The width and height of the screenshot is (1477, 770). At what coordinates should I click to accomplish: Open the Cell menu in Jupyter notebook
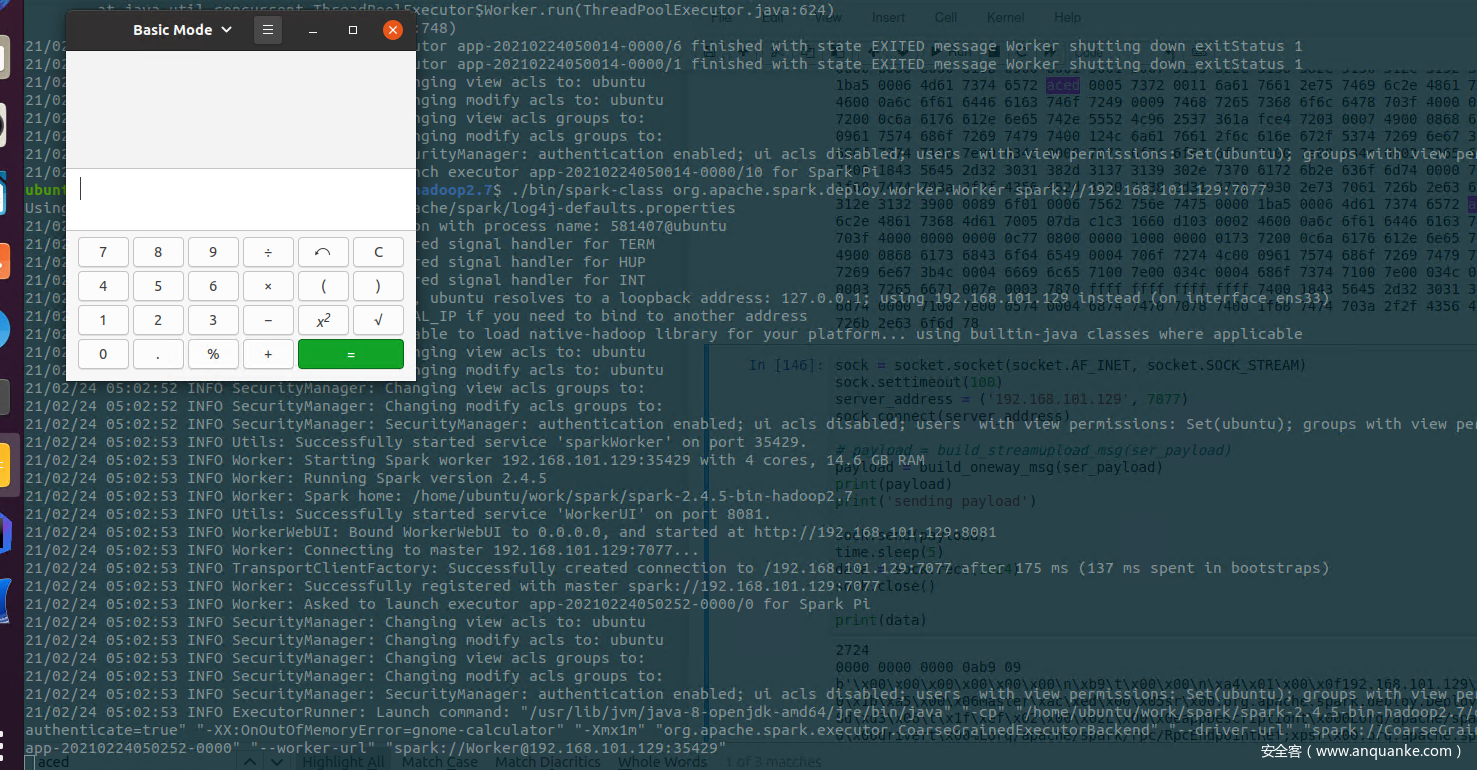[x=946, y=17]
